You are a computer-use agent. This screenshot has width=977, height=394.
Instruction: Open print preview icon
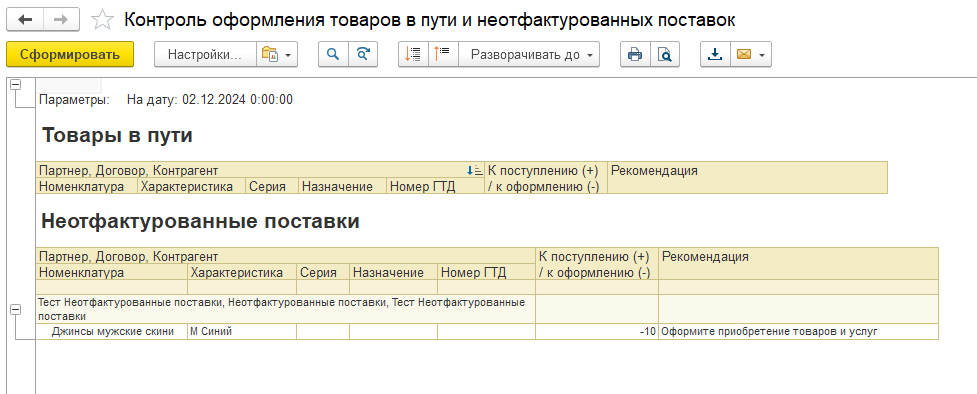point(665,54)
